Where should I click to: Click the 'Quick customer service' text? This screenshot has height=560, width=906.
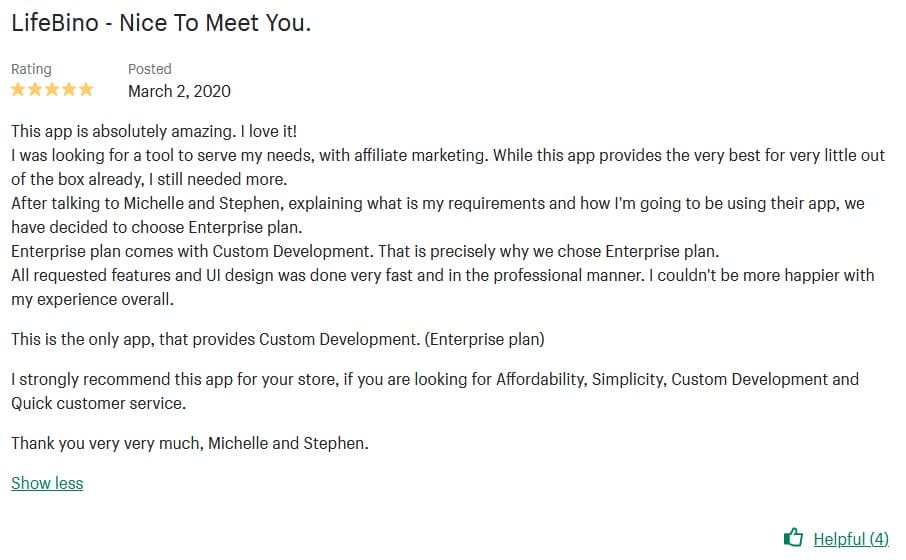point(98,403)
